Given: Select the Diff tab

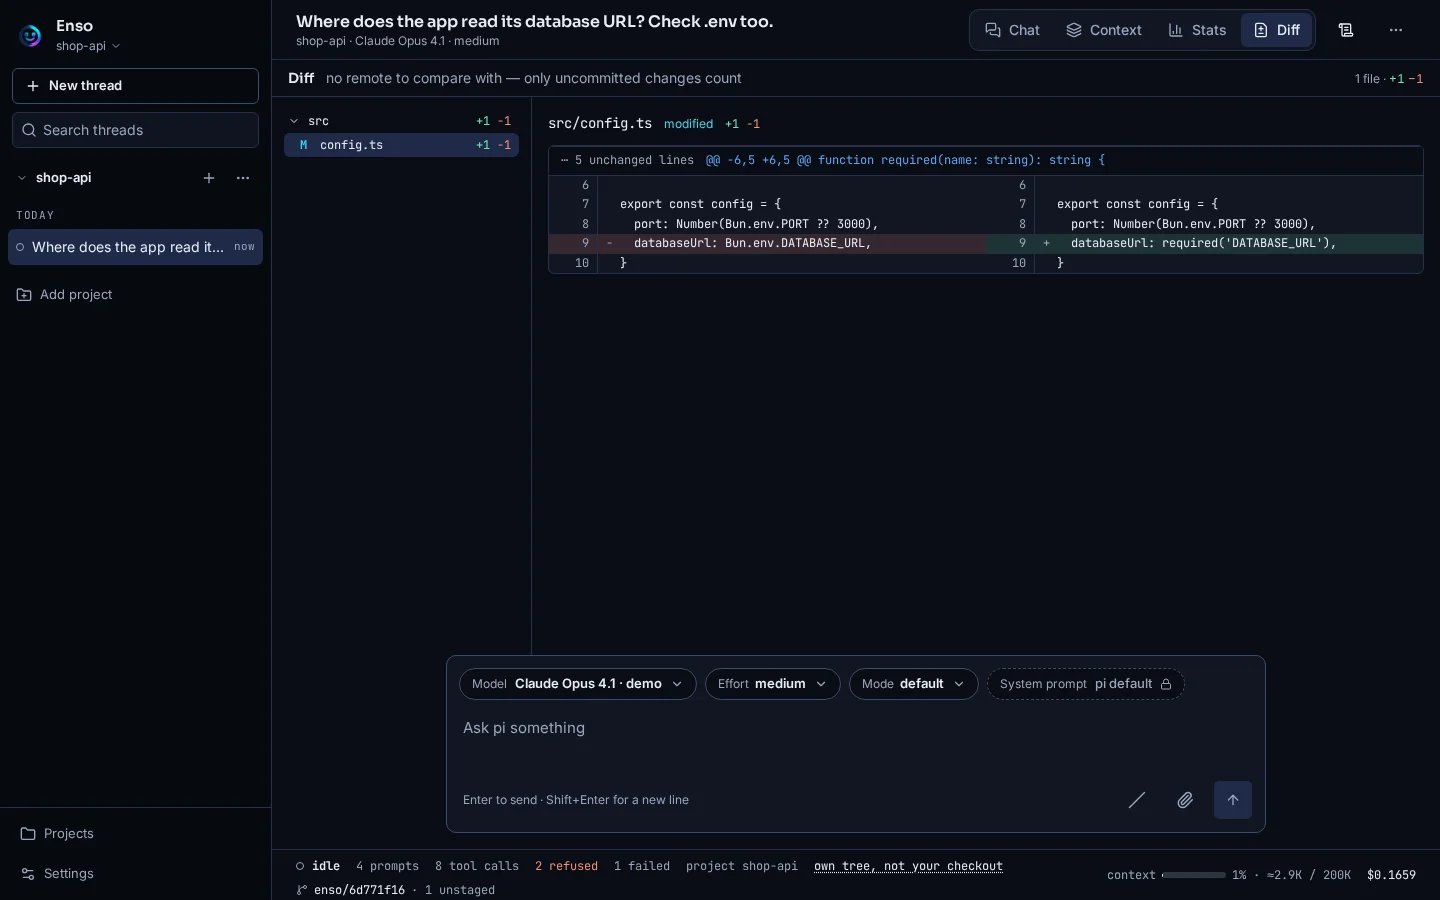Looking at the screenshot, I should (1277, 30).
